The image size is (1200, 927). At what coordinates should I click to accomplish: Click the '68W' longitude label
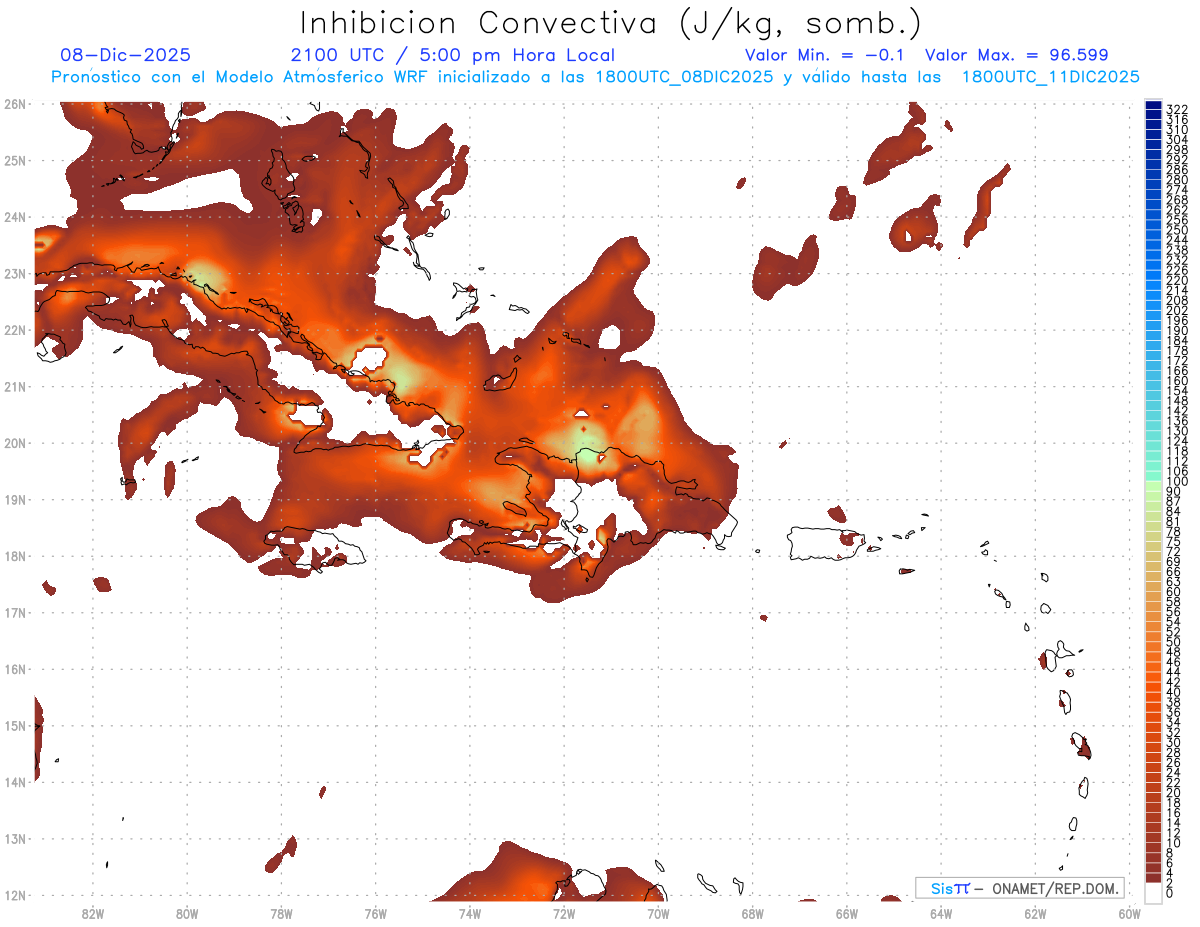(752, 913)
